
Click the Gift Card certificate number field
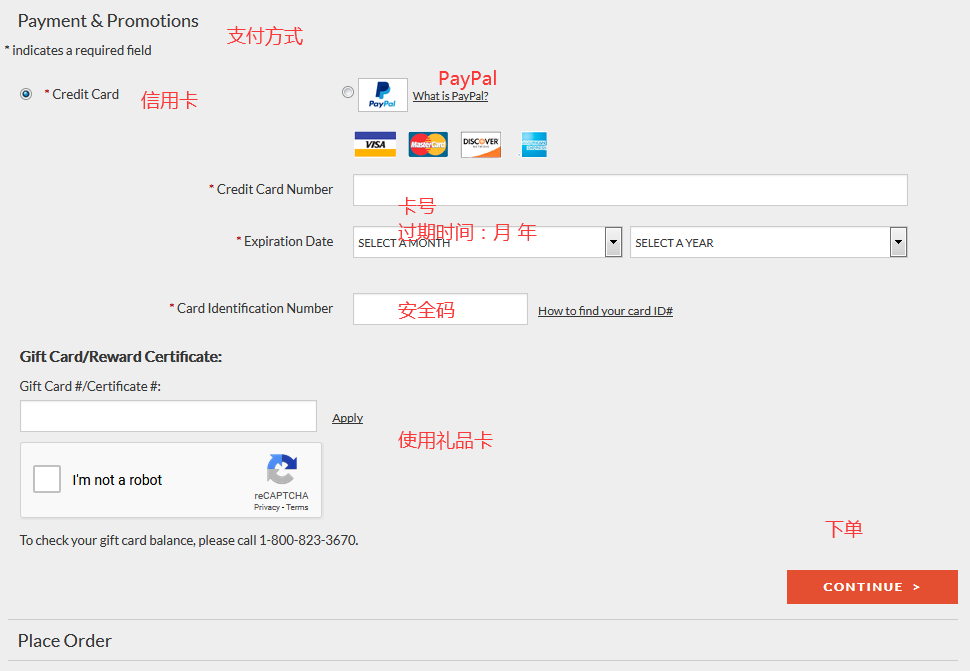click(x=168, y=416)
